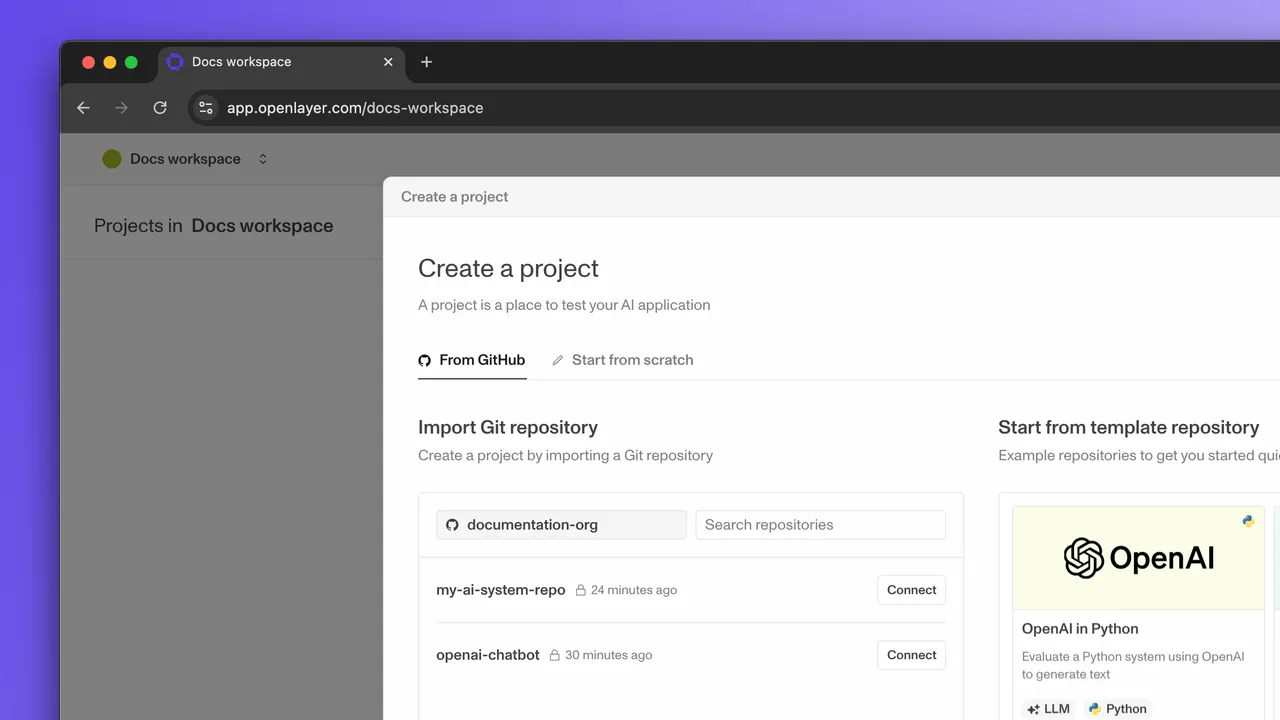1280x720 pixels.
Task: Select the openai-chatbot repository name
Action: pyautogui.click(x=488, y=655)
